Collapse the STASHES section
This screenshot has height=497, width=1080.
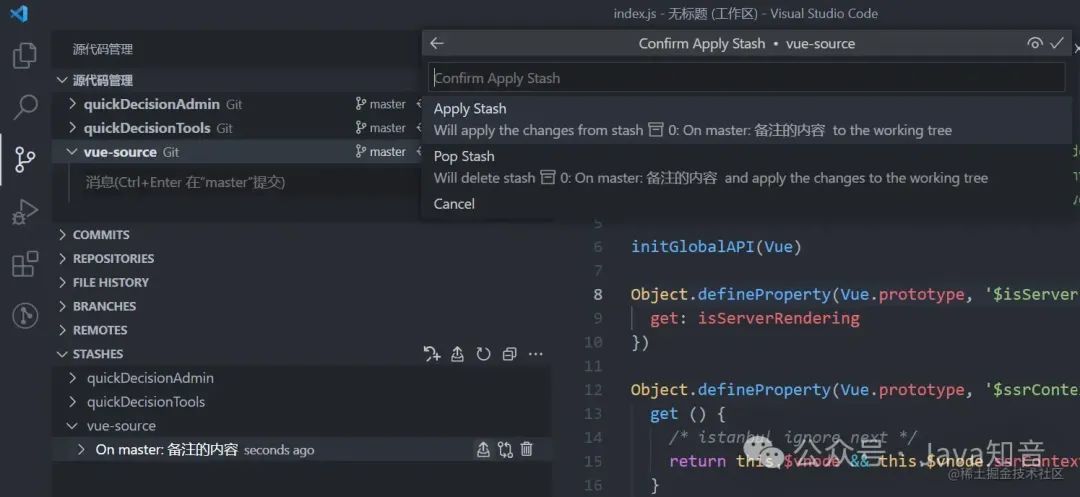(62, 354)
